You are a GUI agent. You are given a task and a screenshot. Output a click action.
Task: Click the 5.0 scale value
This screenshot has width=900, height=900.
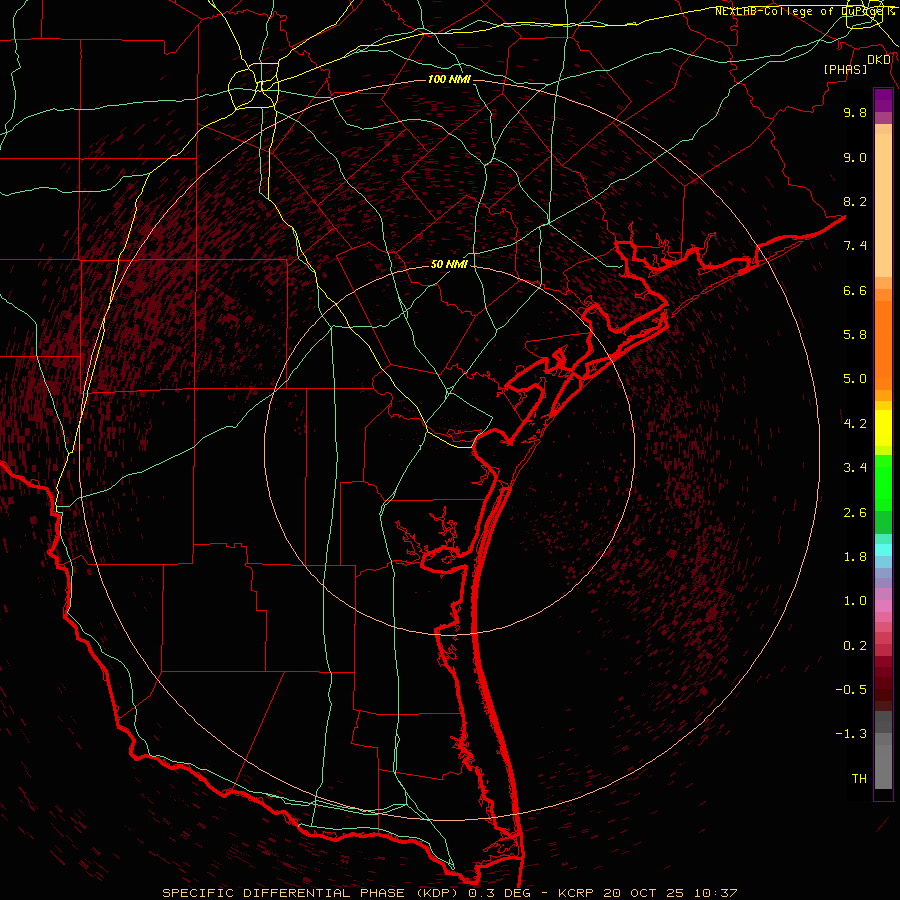[x=855, y=379]
